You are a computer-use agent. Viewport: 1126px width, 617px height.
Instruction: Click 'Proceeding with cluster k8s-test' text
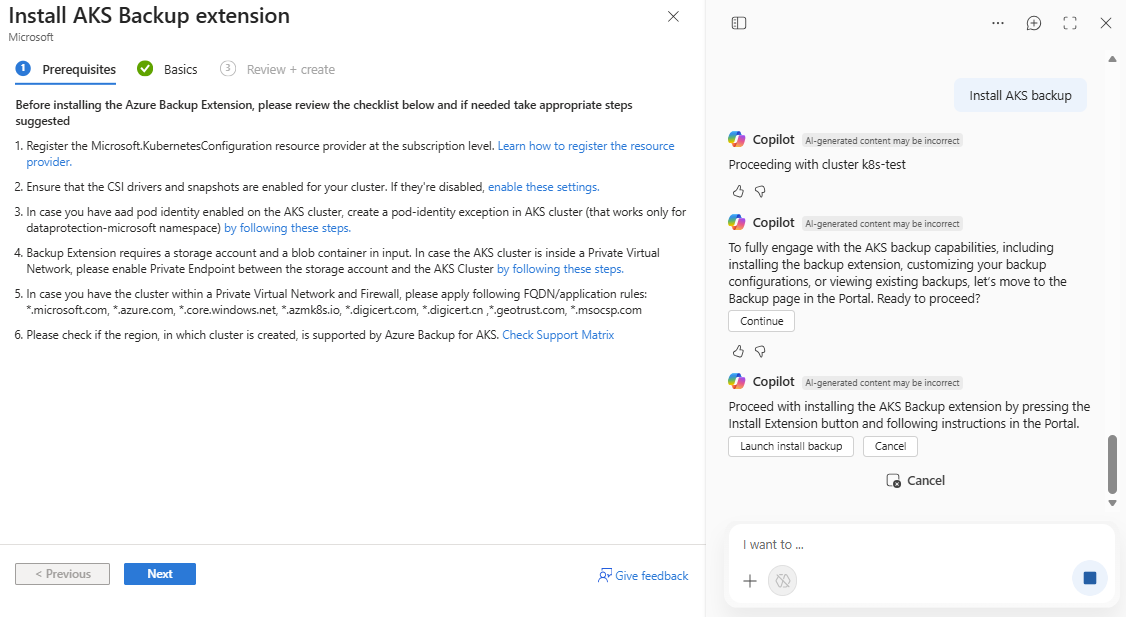pyautogui.click(x=816, y=164)
